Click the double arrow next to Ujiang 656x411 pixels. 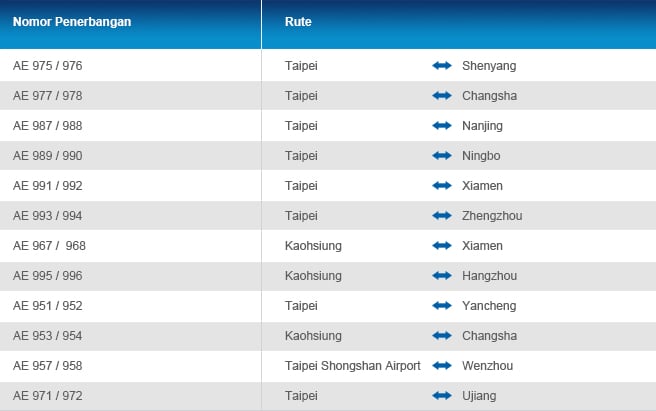(x=442, y=396)
